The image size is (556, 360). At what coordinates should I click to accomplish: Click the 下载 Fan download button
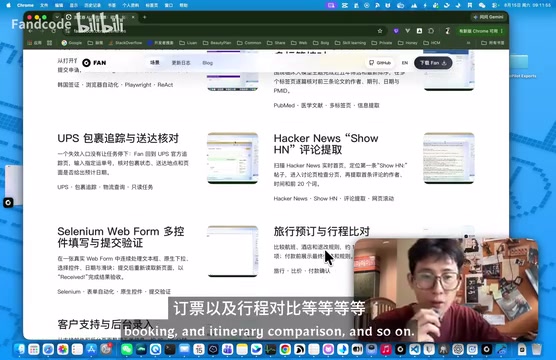click(x=433, y=63)
